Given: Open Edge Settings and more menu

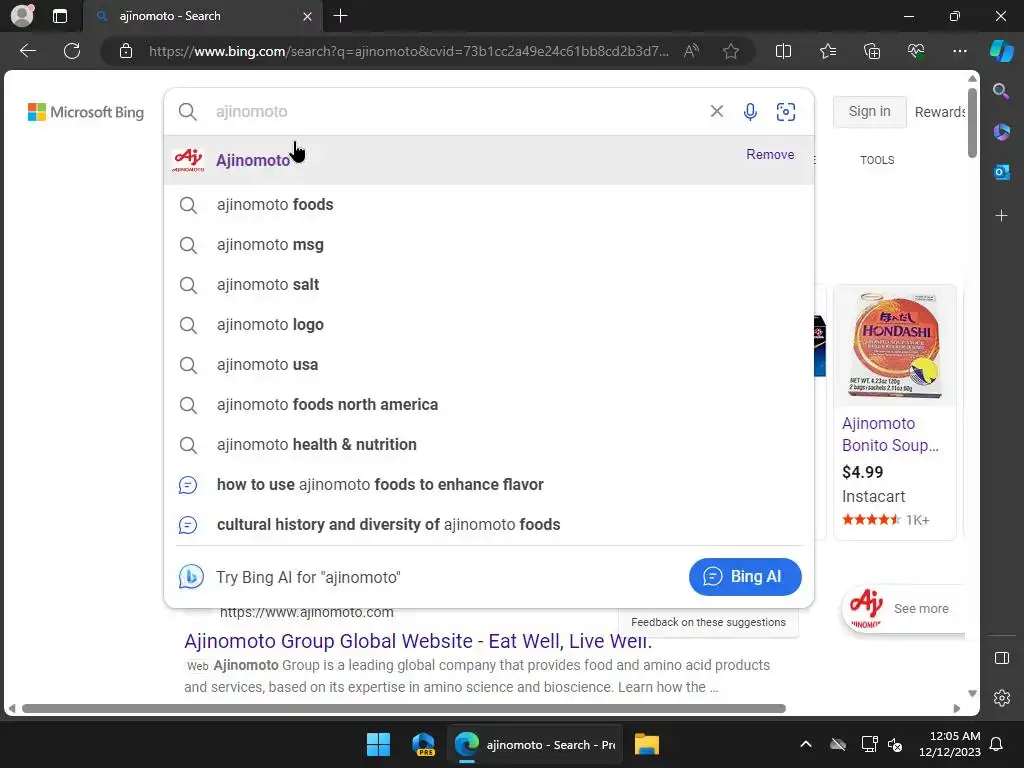Looking at the screenshot, I should tap(959, 51).
